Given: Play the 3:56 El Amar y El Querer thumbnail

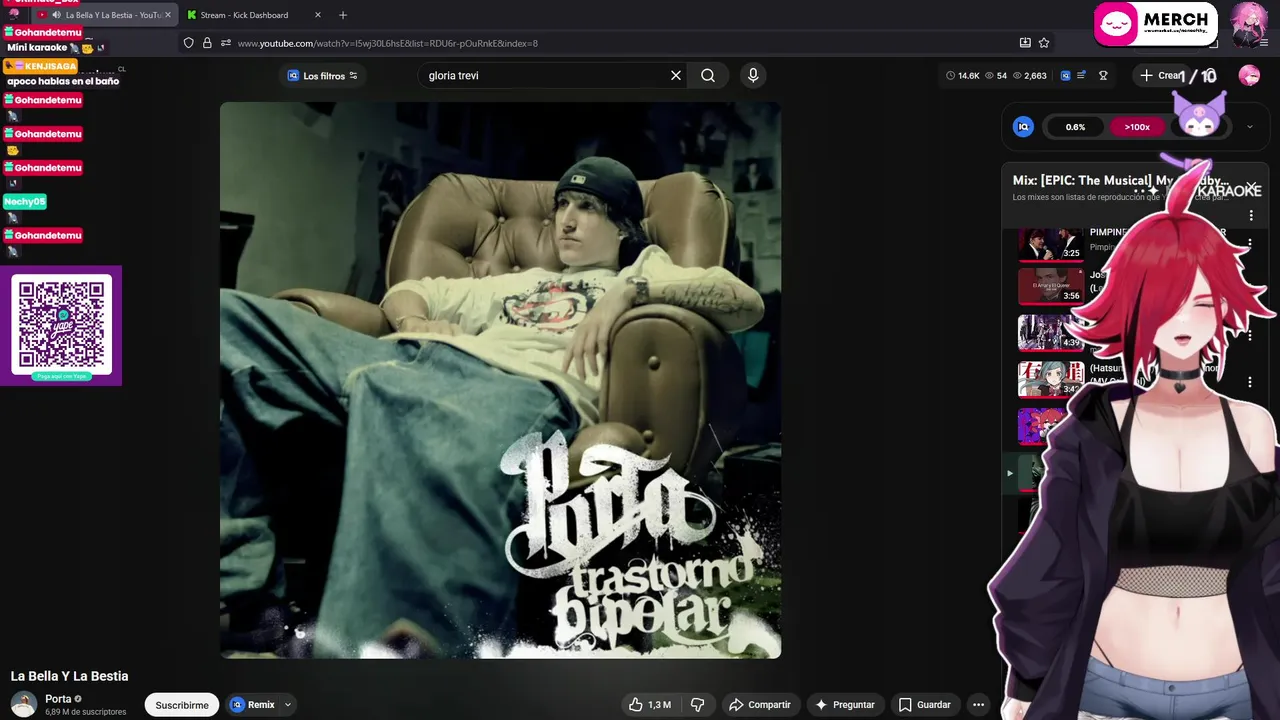Looking at the screenshot, I should pyautogui.click(x=1050, y=286).
